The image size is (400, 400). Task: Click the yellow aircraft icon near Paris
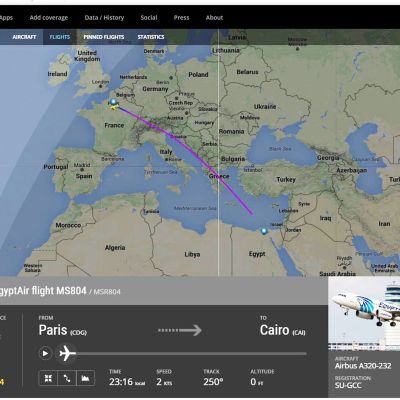click(114, 107)
